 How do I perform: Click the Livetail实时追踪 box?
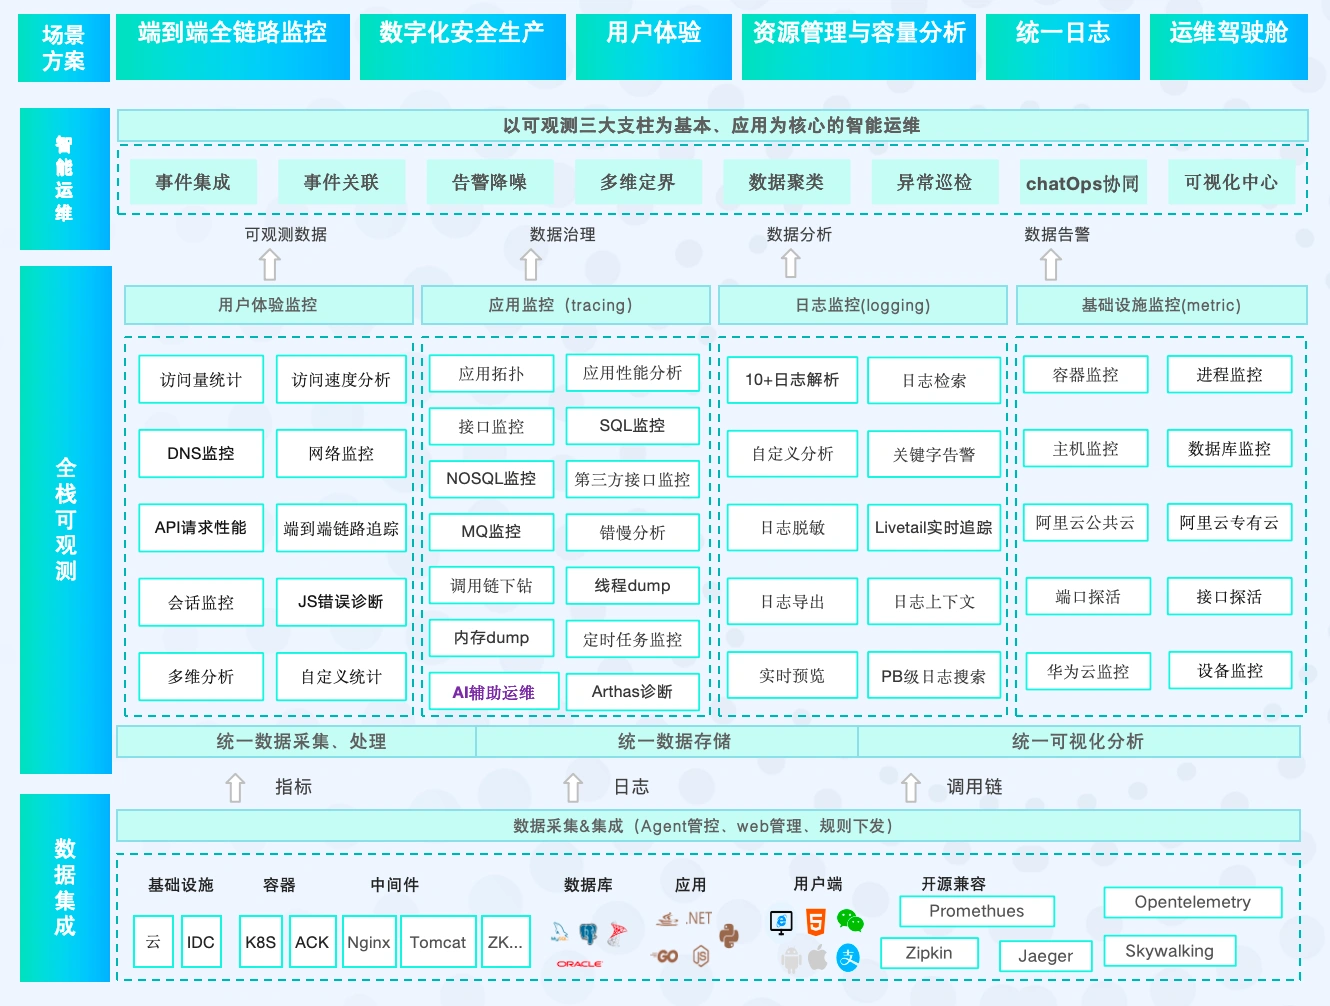pos(934,528)
